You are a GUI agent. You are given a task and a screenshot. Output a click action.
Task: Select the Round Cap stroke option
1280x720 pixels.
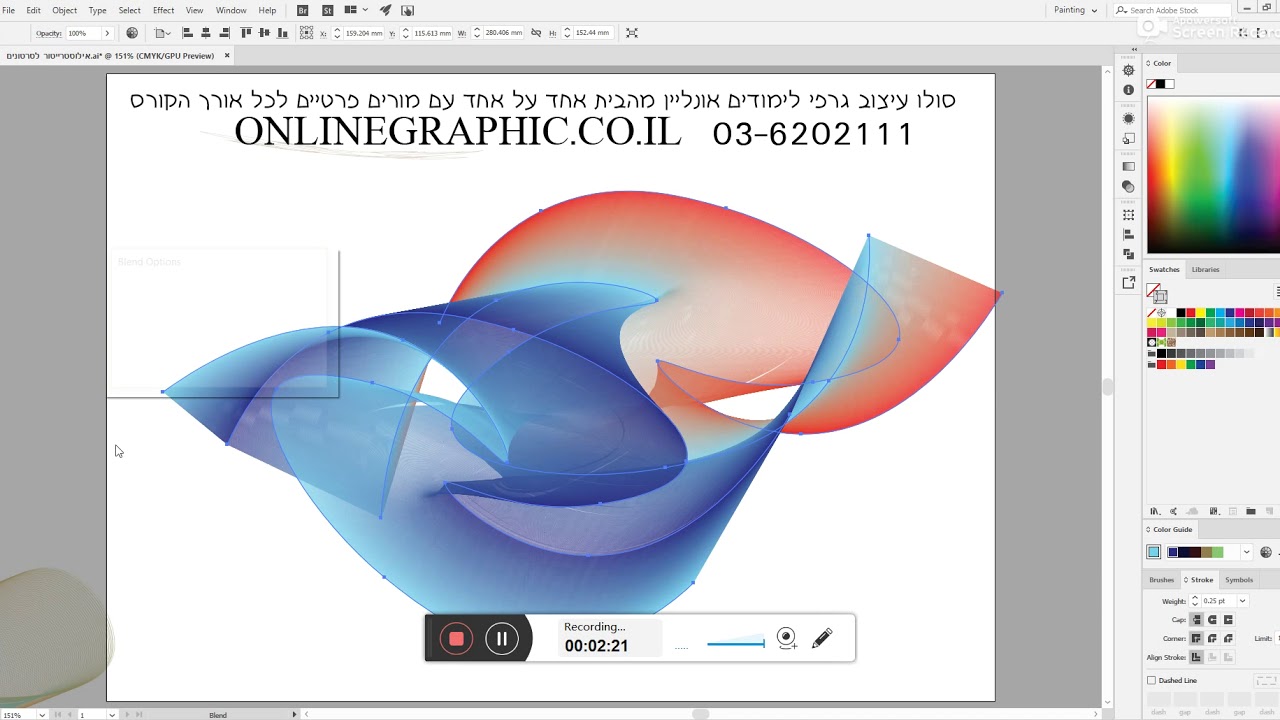pyautogui.click(x=1212, y=620)
